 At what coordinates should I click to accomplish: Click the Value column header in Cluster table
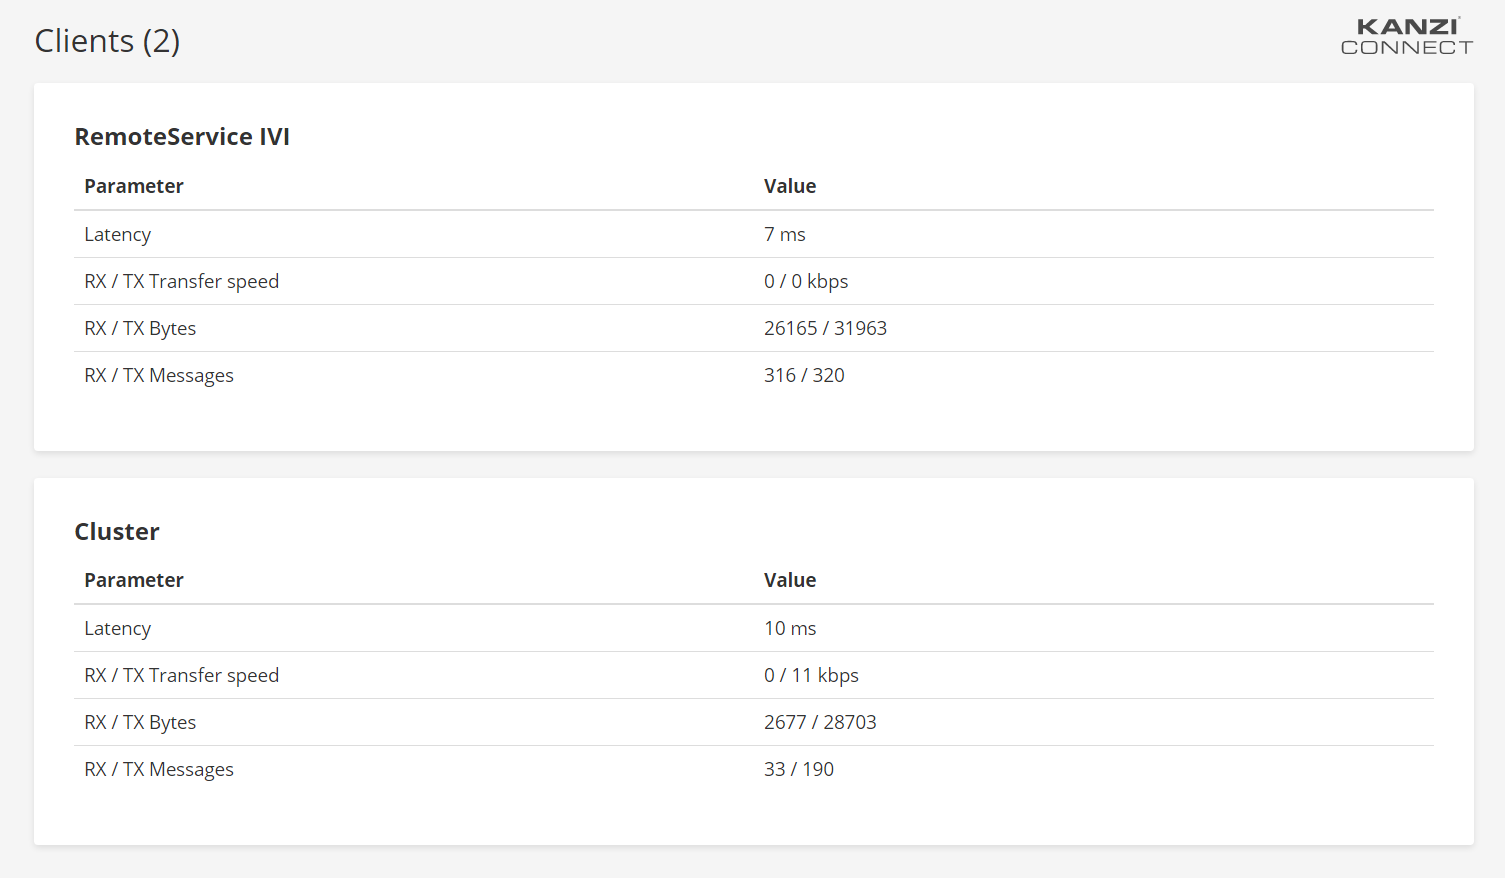(x=790, y=580)
